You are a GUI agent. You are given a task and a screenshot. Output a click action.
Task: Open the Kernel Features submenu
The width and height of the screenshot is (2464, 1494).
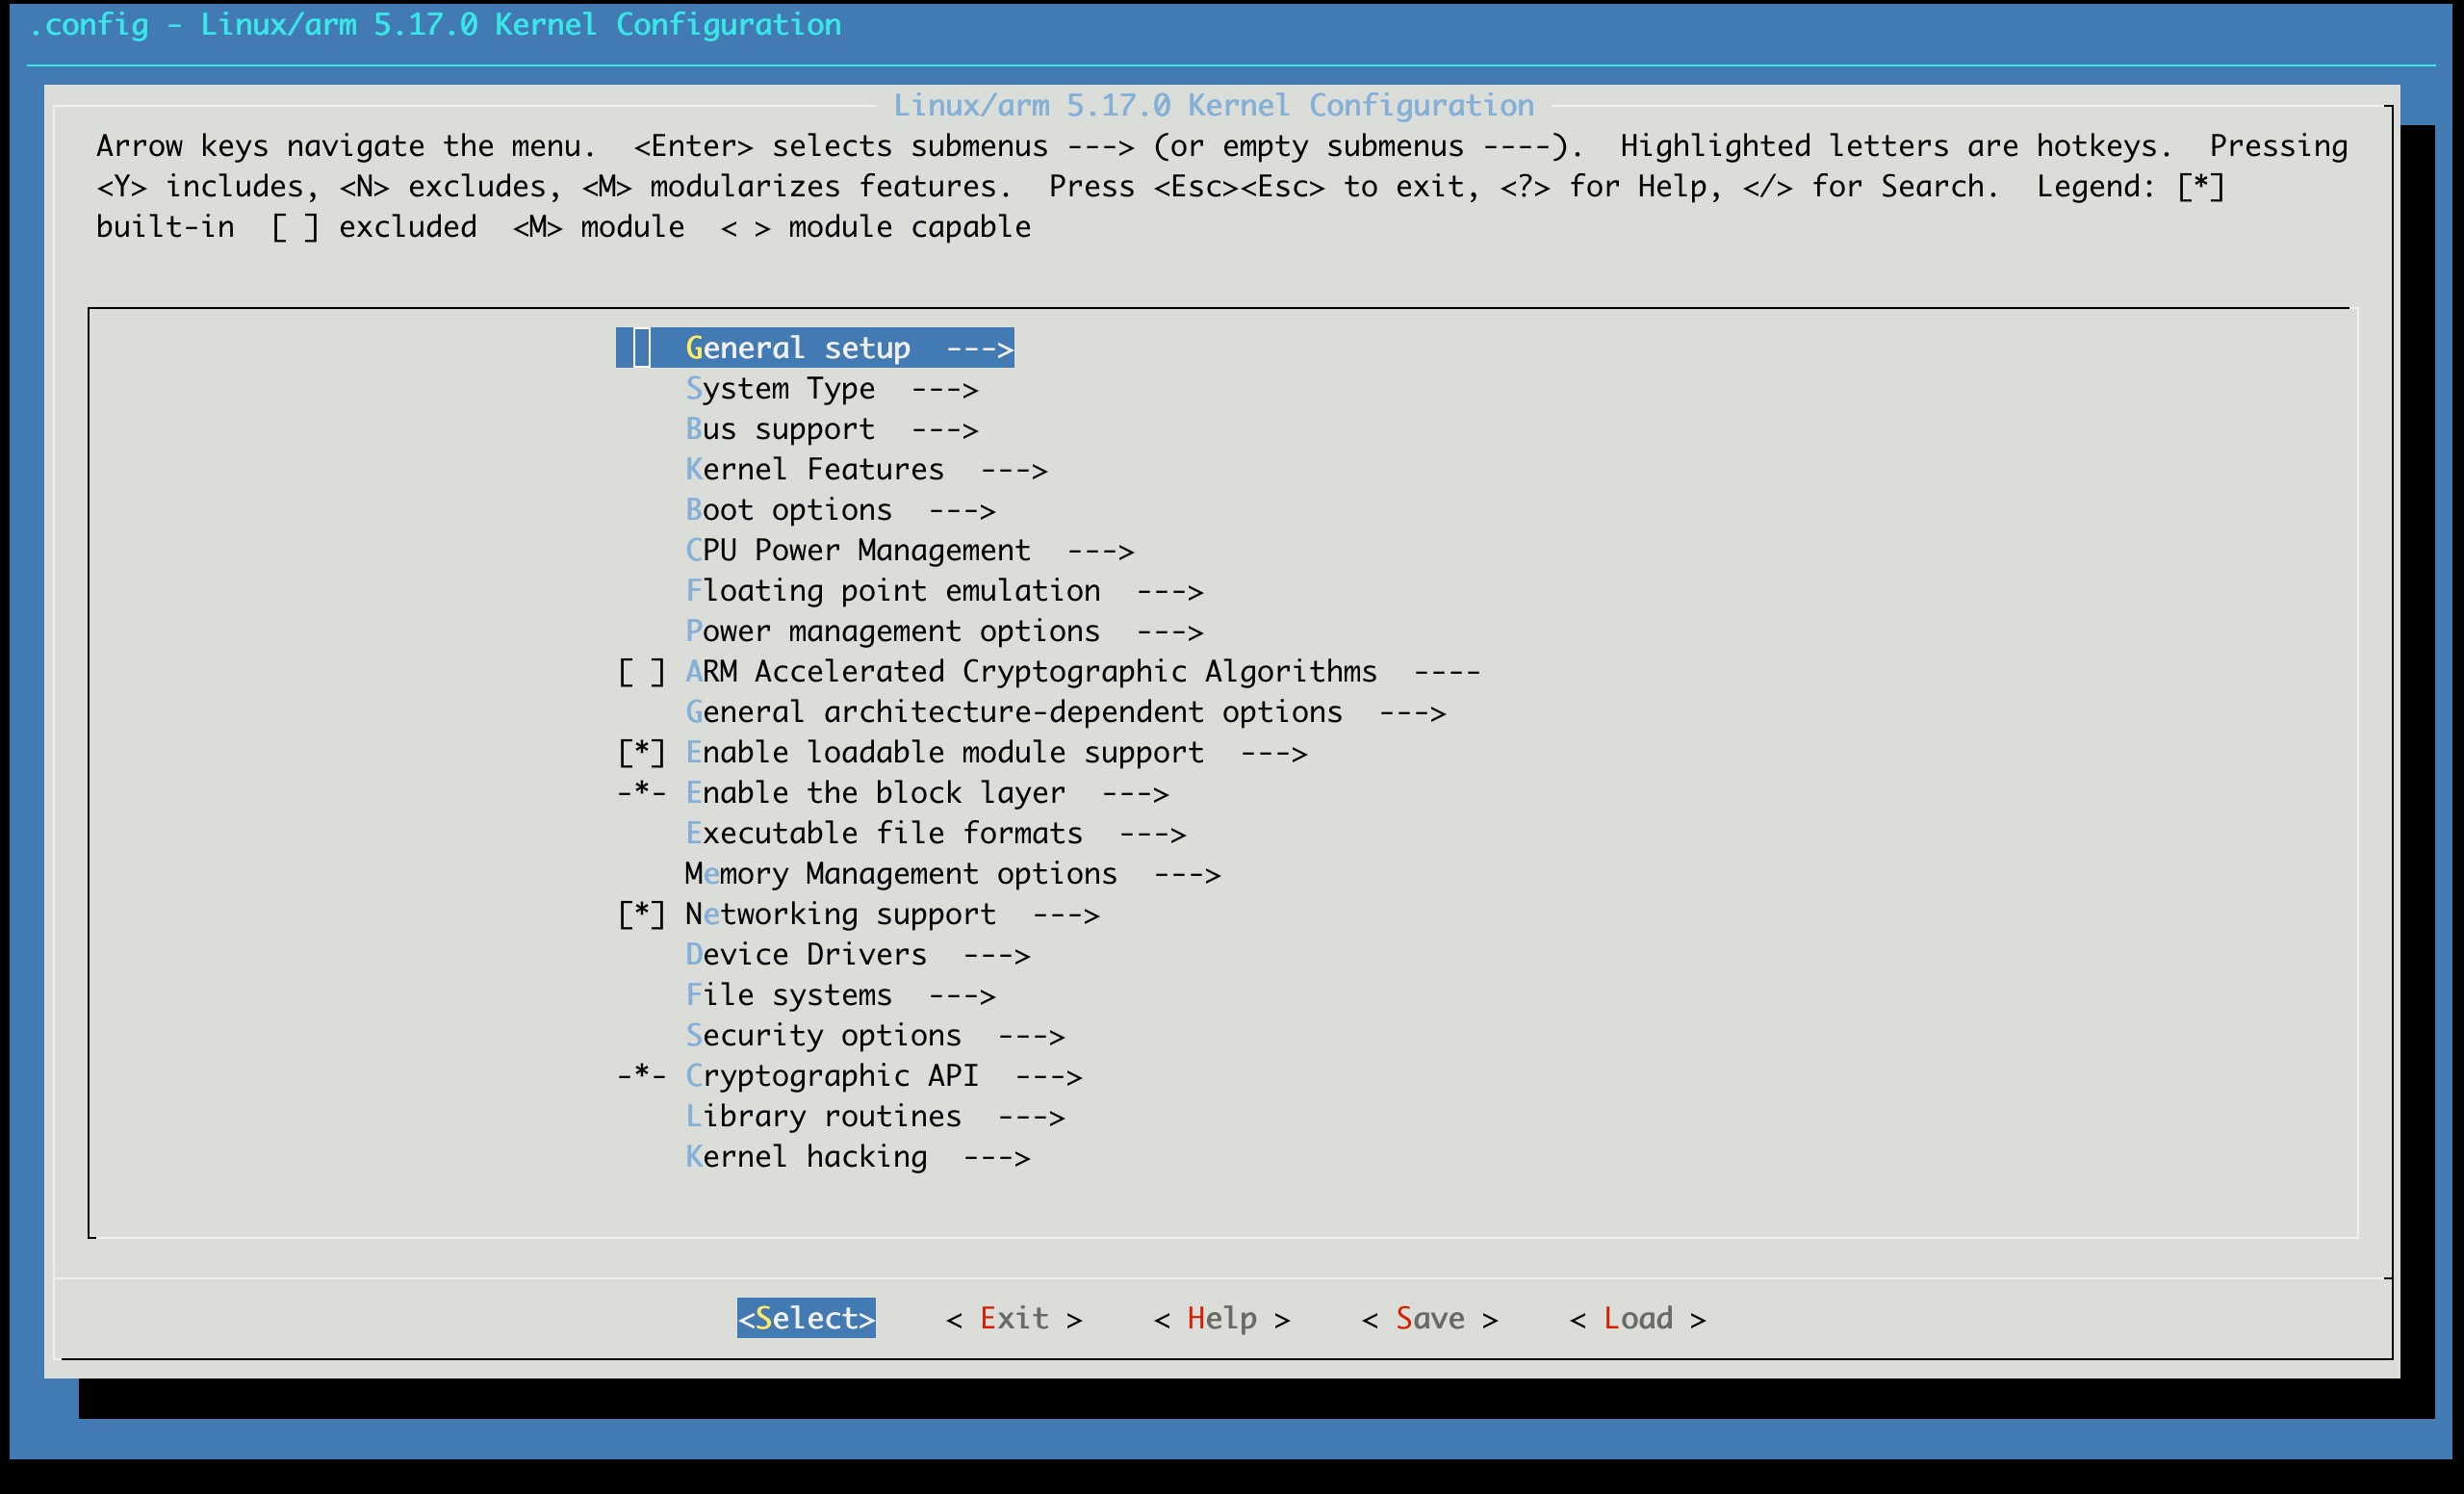(866, 470)
